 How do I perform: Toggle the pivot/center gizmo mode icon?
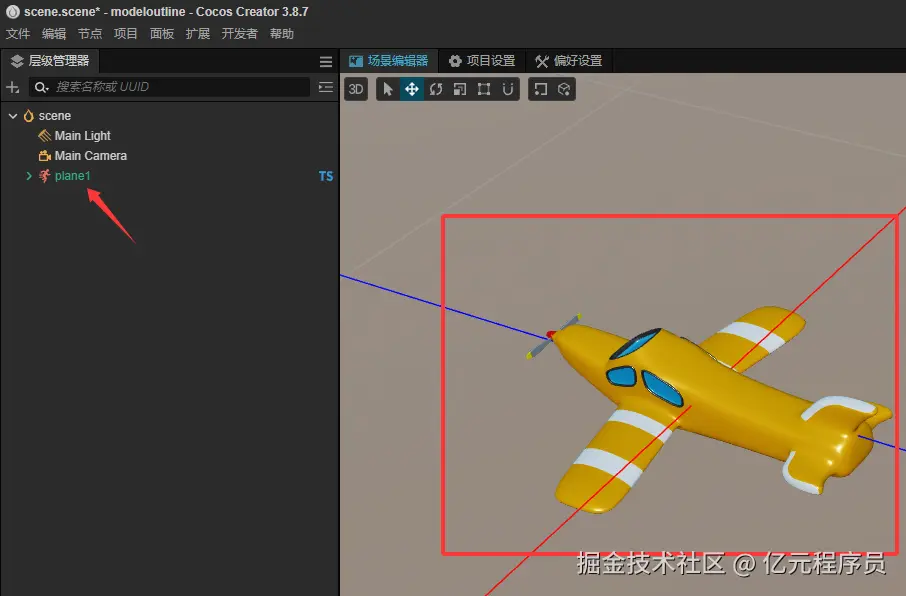tap(540, 89)
